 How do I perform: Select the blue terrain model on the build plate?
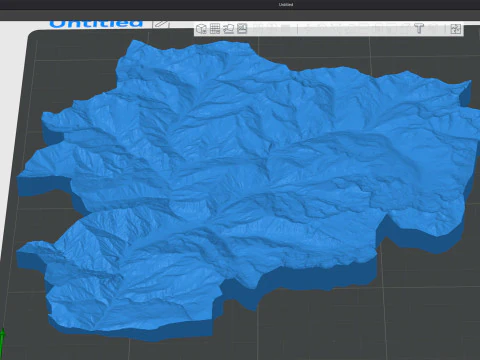[x=247, y=187]
